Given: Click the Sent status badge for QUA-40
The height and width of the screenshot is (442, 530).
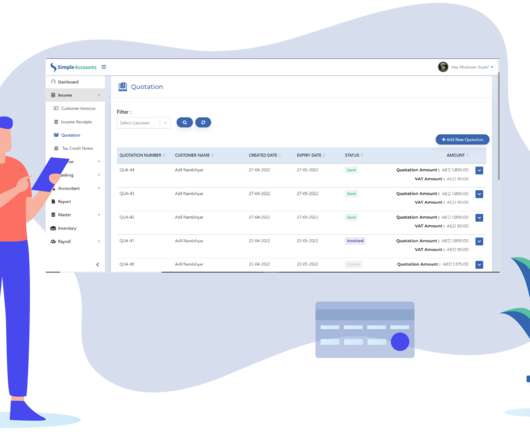Looking at the screenshot, I should click(x=351, y=217).
